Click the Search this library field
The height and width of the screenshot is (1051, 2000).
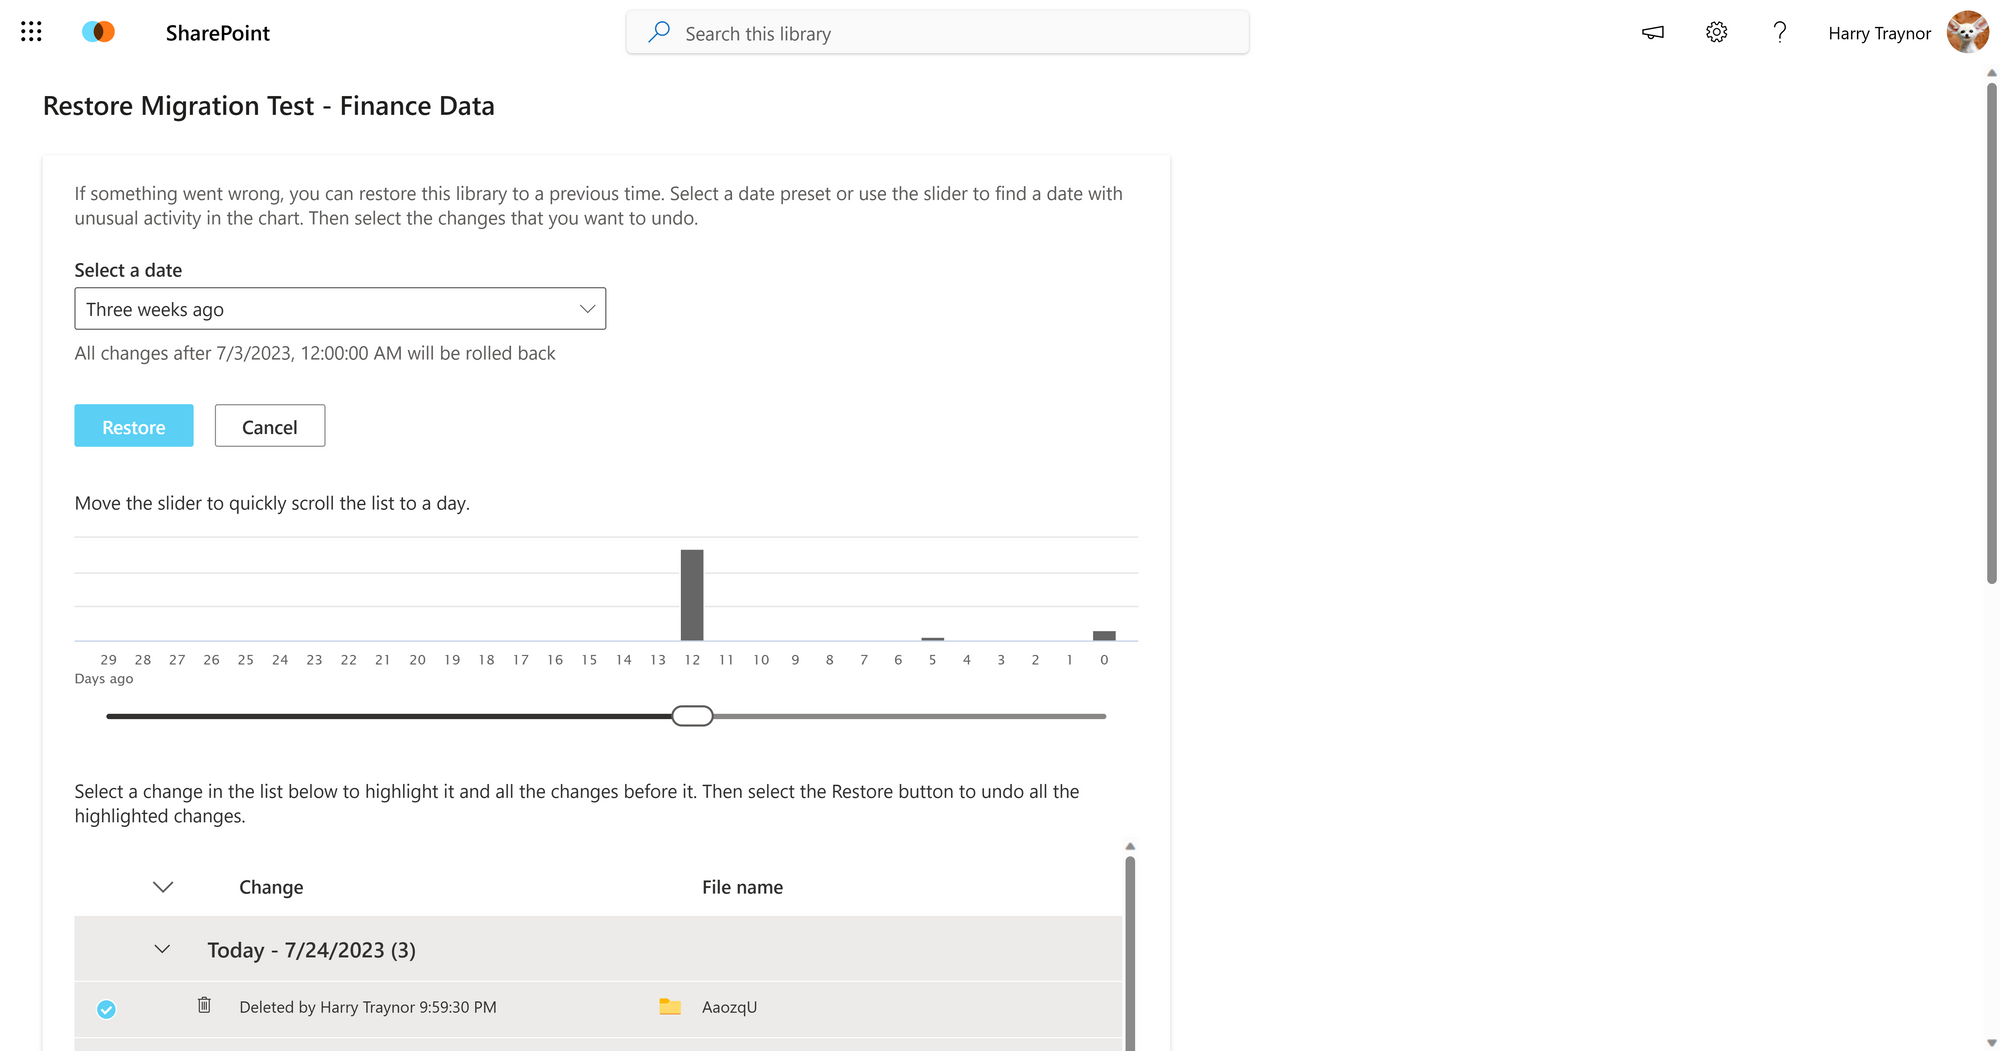(937, 33)
